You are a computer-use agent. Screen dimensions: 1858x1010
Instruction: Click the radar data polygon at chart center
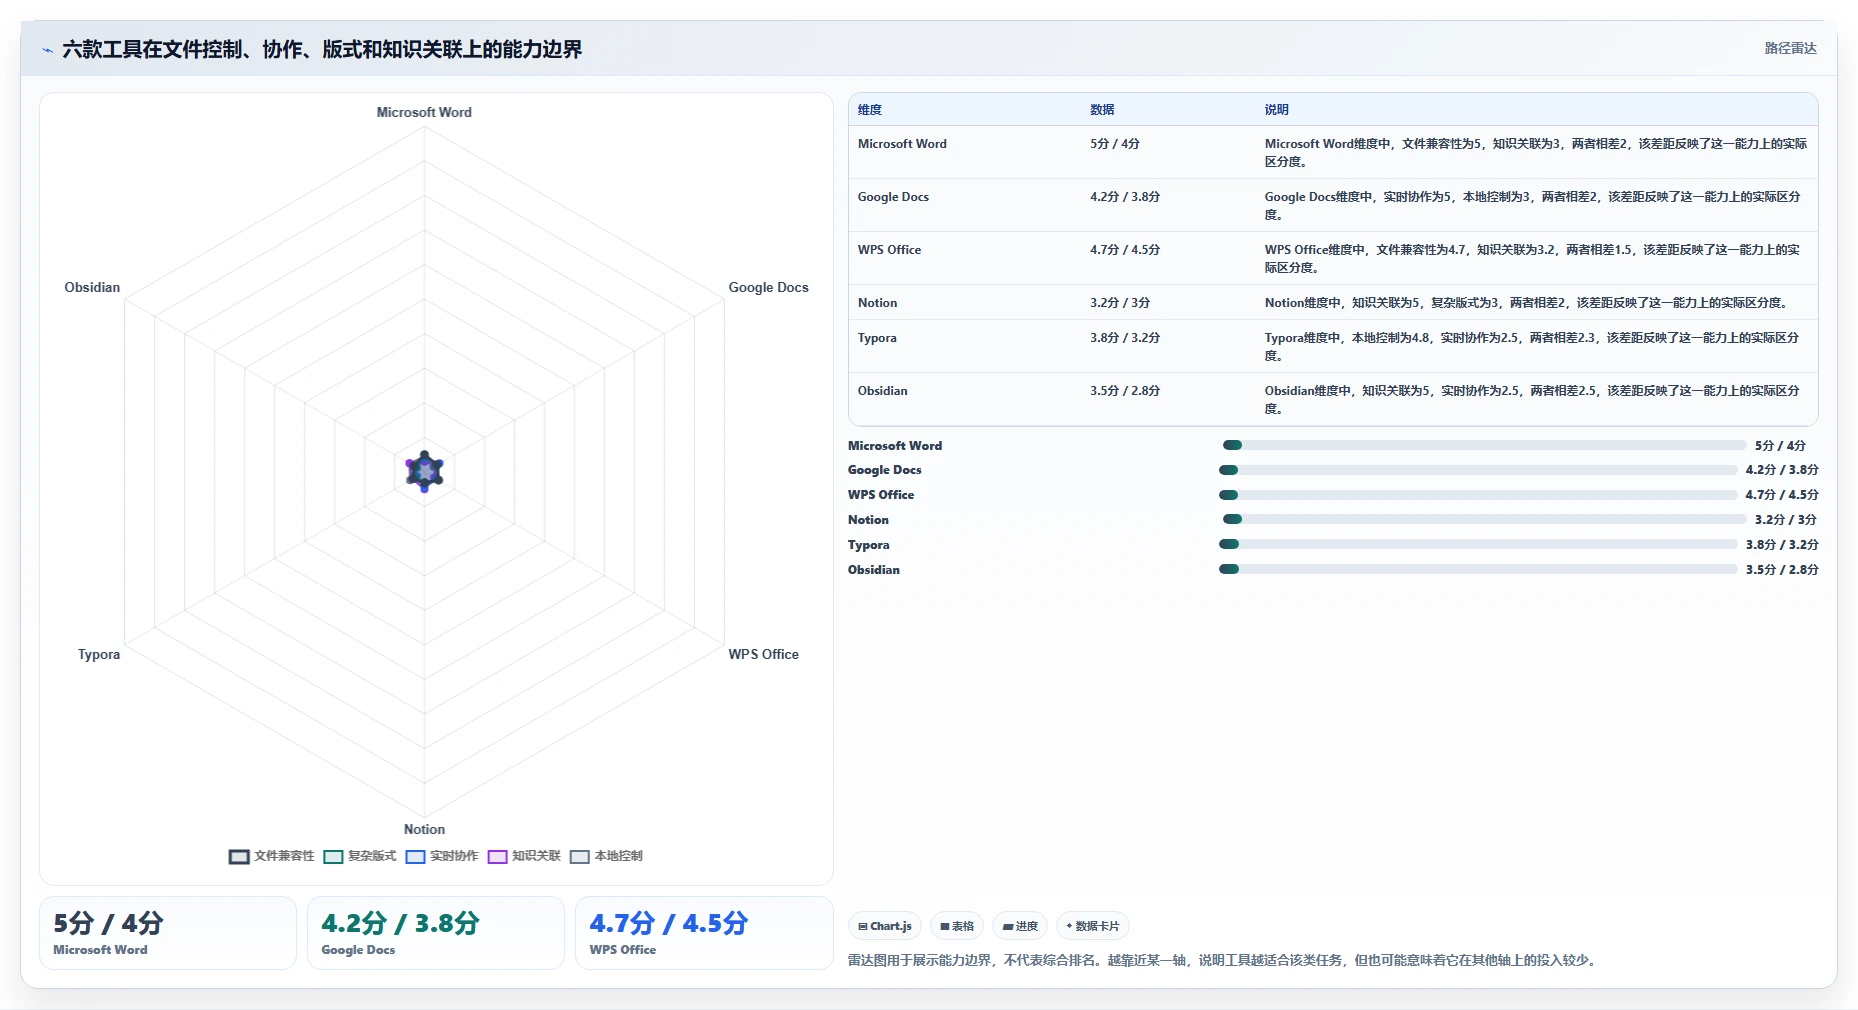(x=424, y=471)
